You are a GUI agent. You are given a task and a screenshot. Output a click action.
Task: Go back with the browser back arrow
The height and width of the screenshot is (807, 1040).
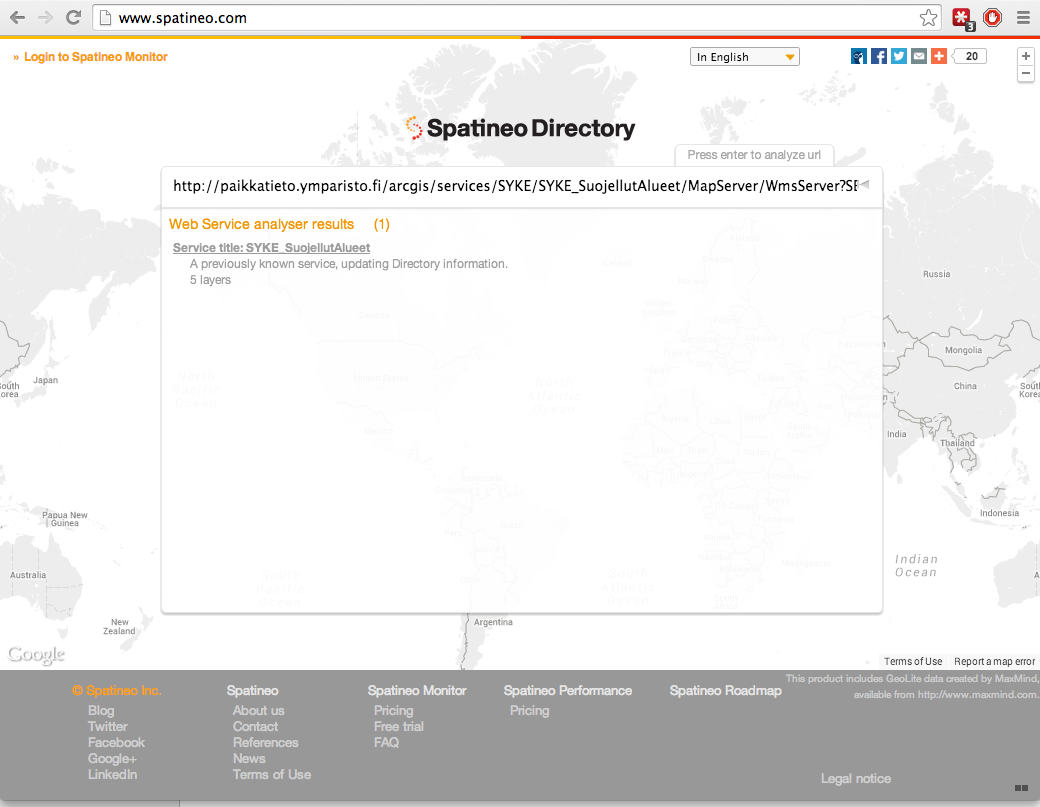point(17,18)
